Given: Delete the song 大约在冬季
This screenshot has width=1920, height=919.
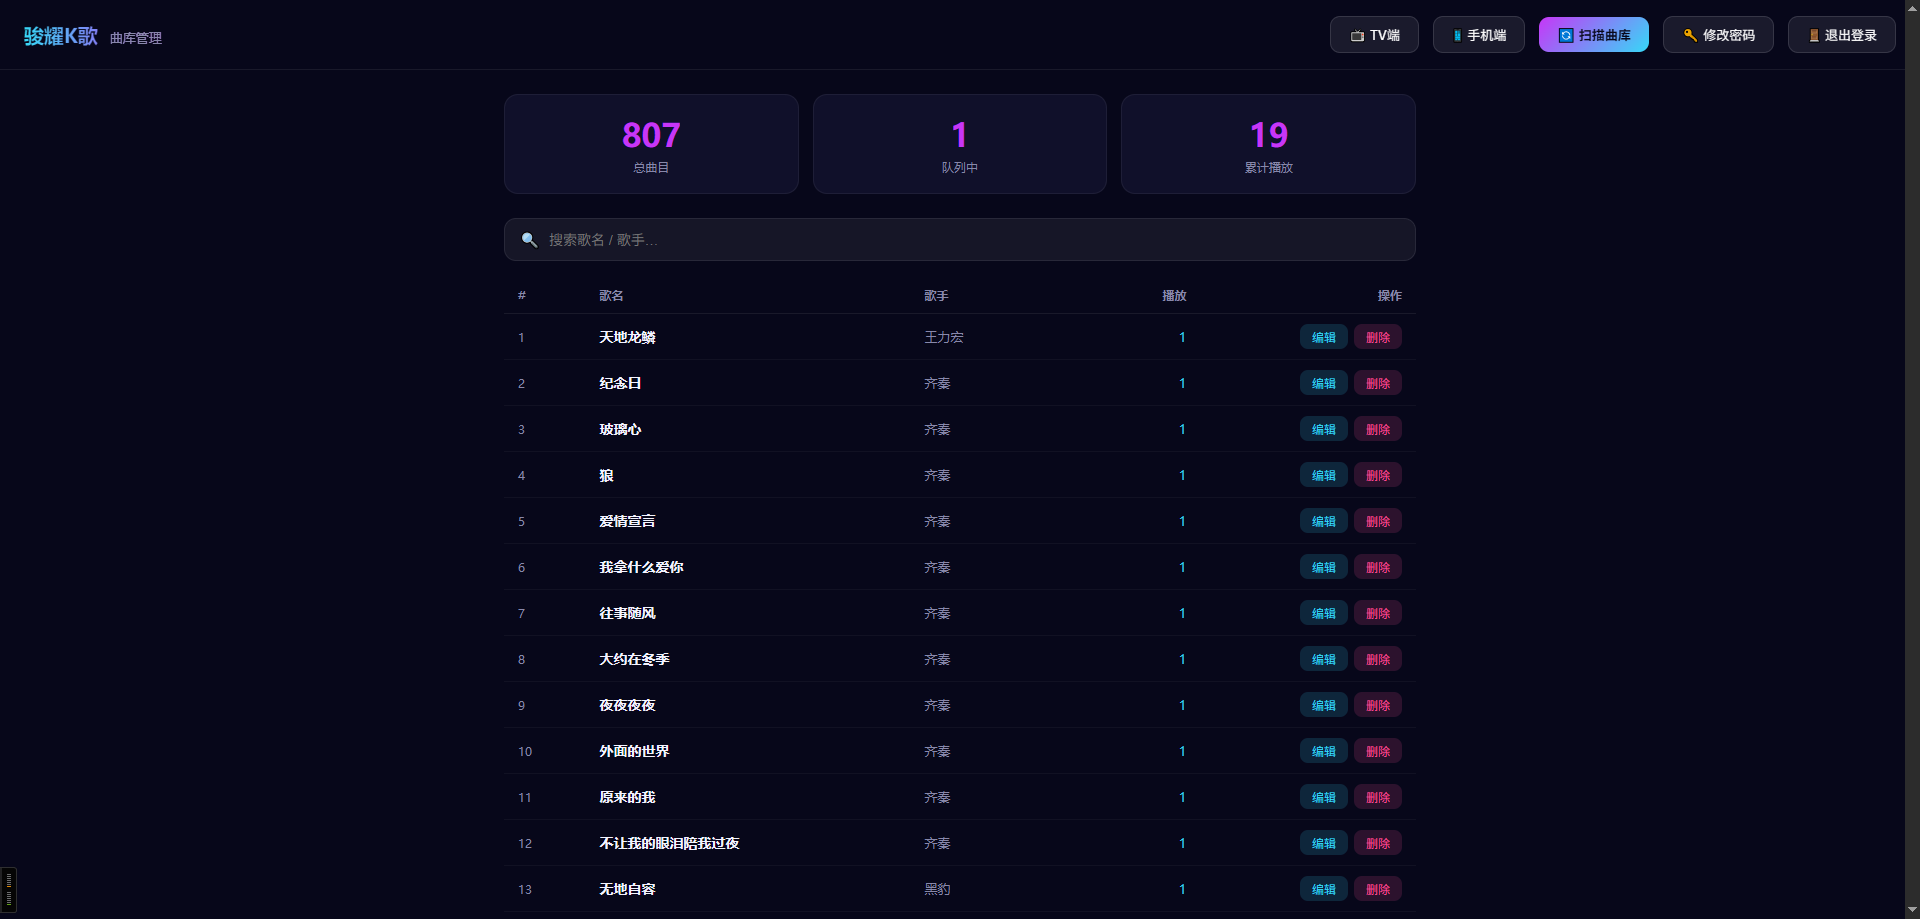Looking at the screenshot, I should click(1377, 659).
